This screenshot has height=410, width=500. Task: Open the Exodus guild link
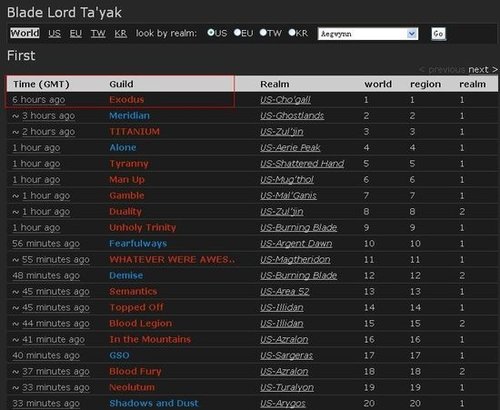pos(127,99)
